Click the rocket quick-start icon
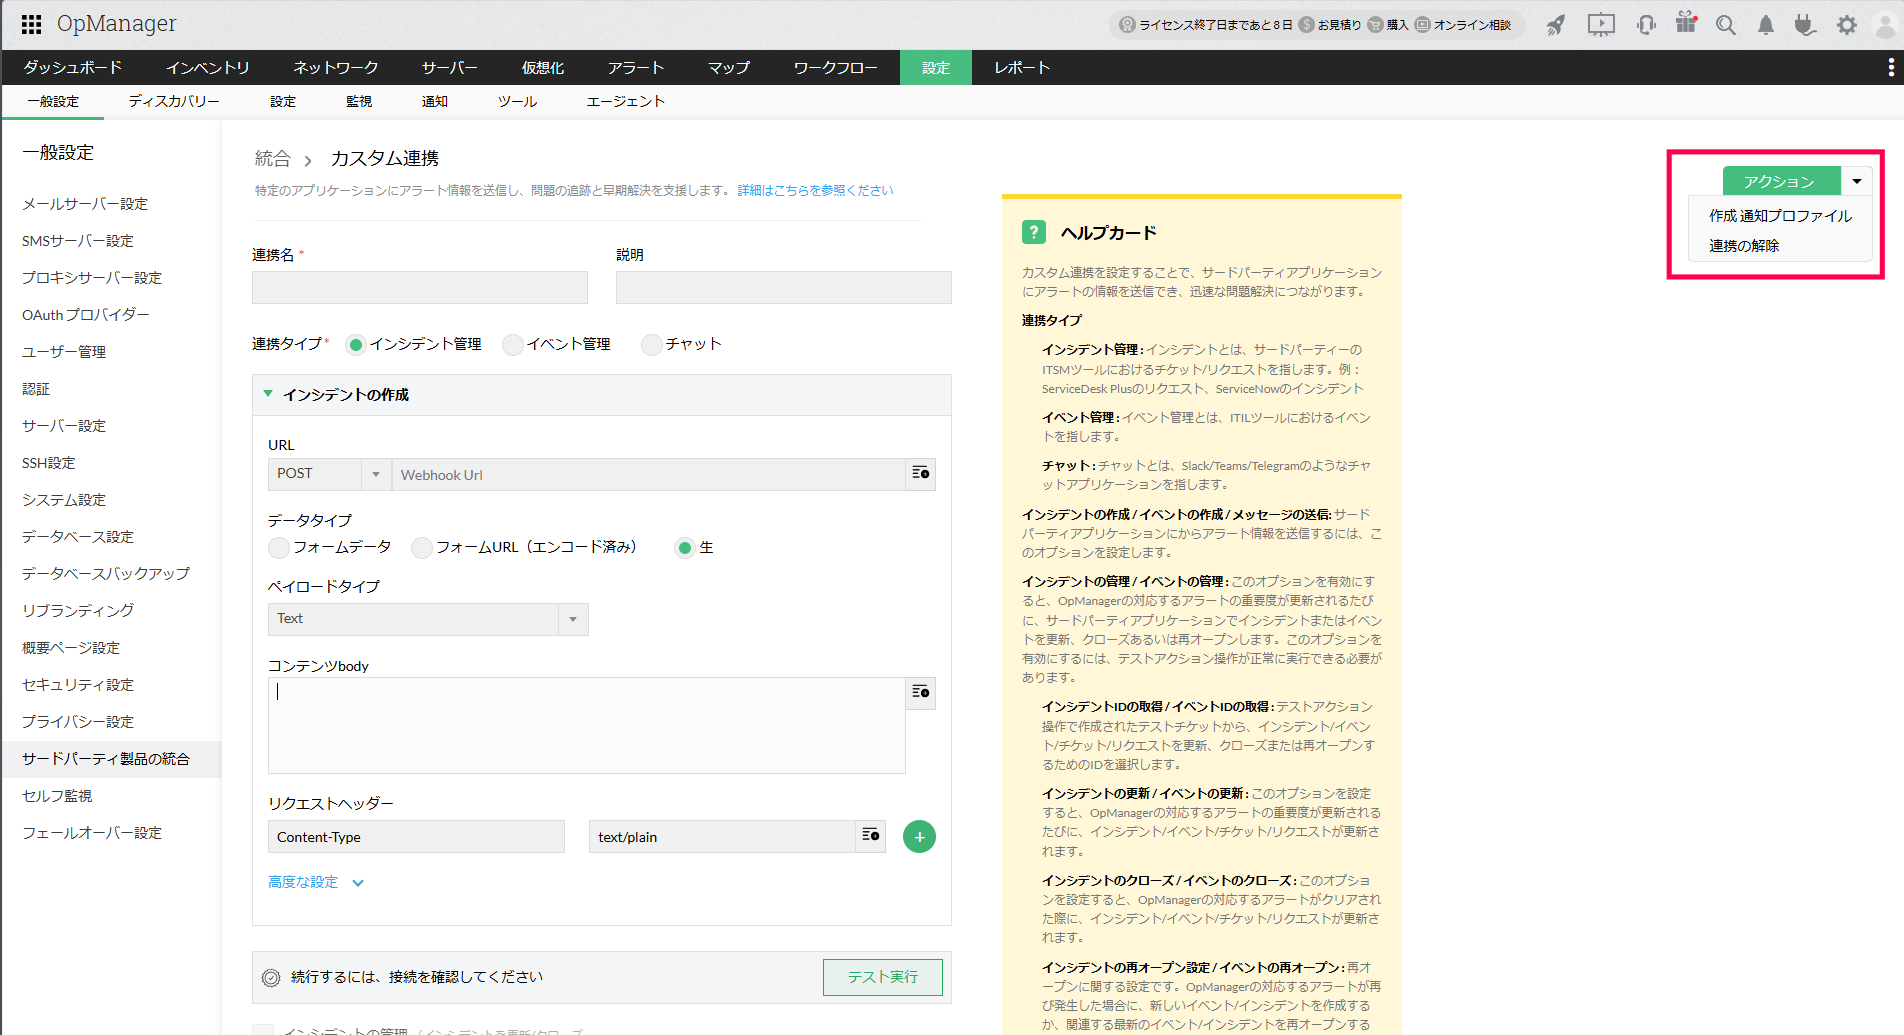The width and height of the screenshot is (1904, 1035). point(1555,25)
